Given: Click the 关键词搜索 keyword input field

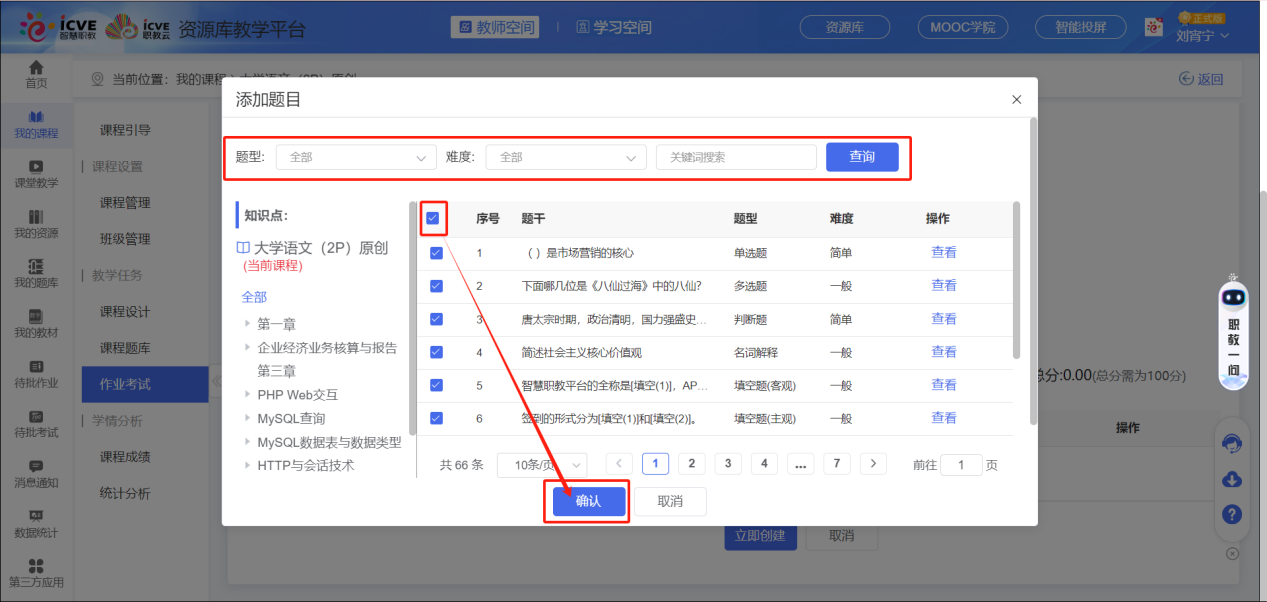Looking at the screenshot, I should 736,157.
